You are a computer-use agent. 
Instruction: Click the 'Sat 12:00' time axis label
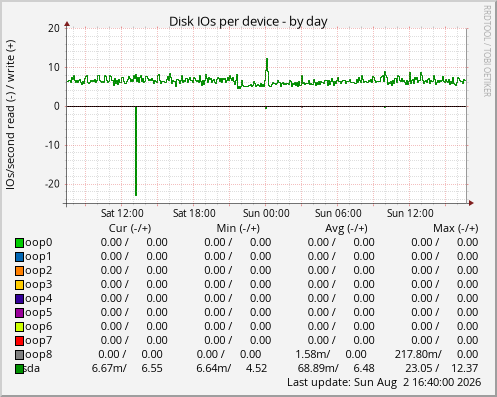tap(122, 213)
